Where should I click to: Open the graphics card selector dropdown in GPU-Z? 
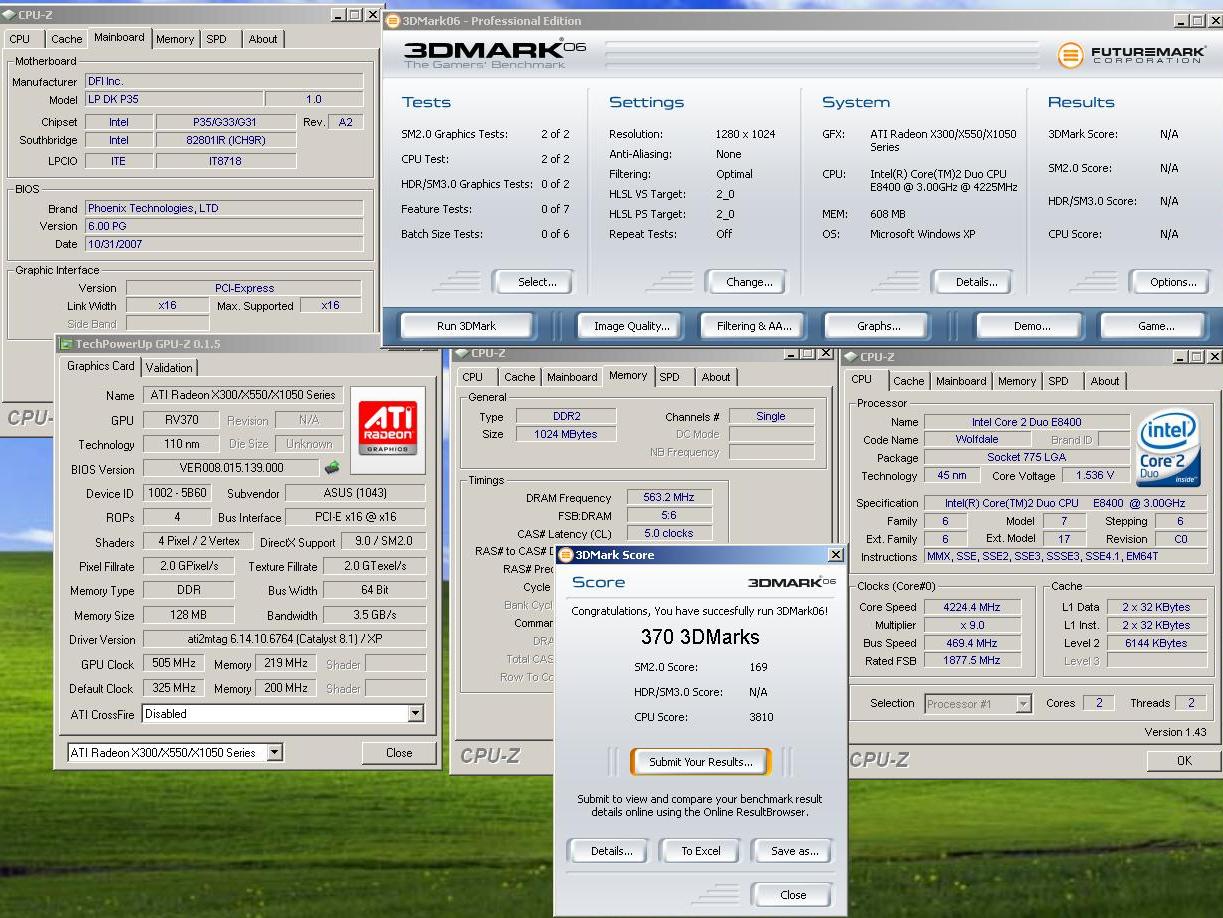pyautogui.click(x=275, y=752)
